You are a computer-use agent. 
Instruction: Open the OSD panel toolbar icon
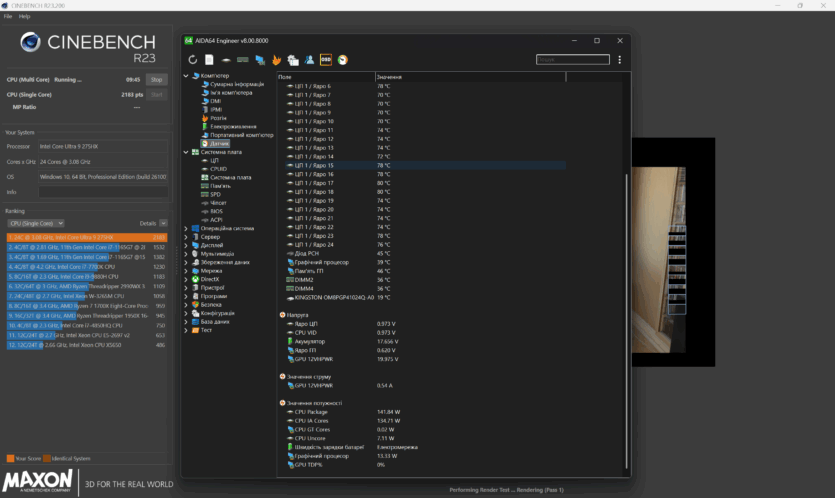click(x=326, y=60)
